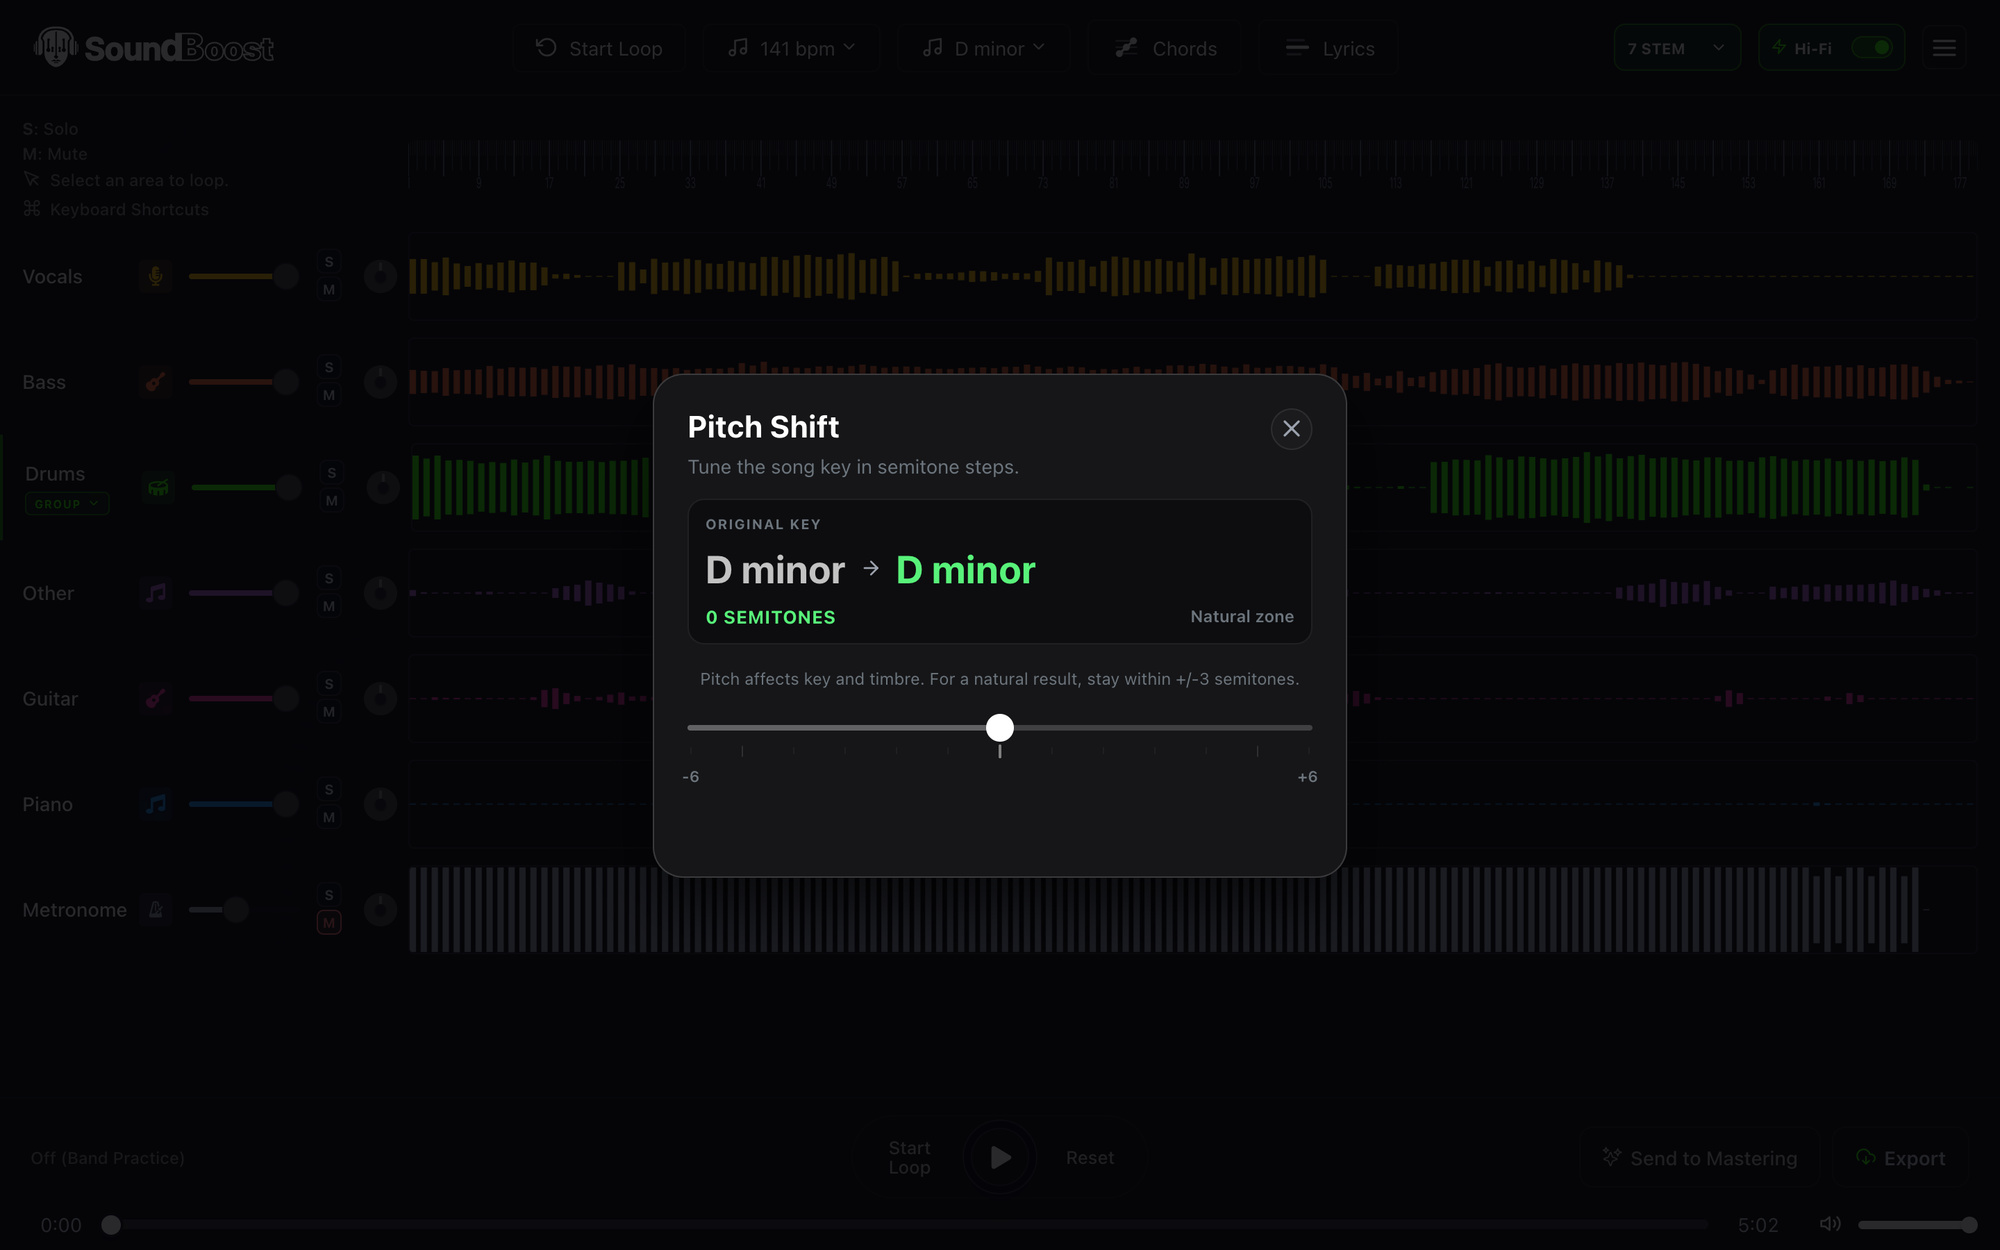The height and width of the screenshot is (1250, 2000).
Task: Open Keyboard Shortcuts link
Action: pos(116,209)
